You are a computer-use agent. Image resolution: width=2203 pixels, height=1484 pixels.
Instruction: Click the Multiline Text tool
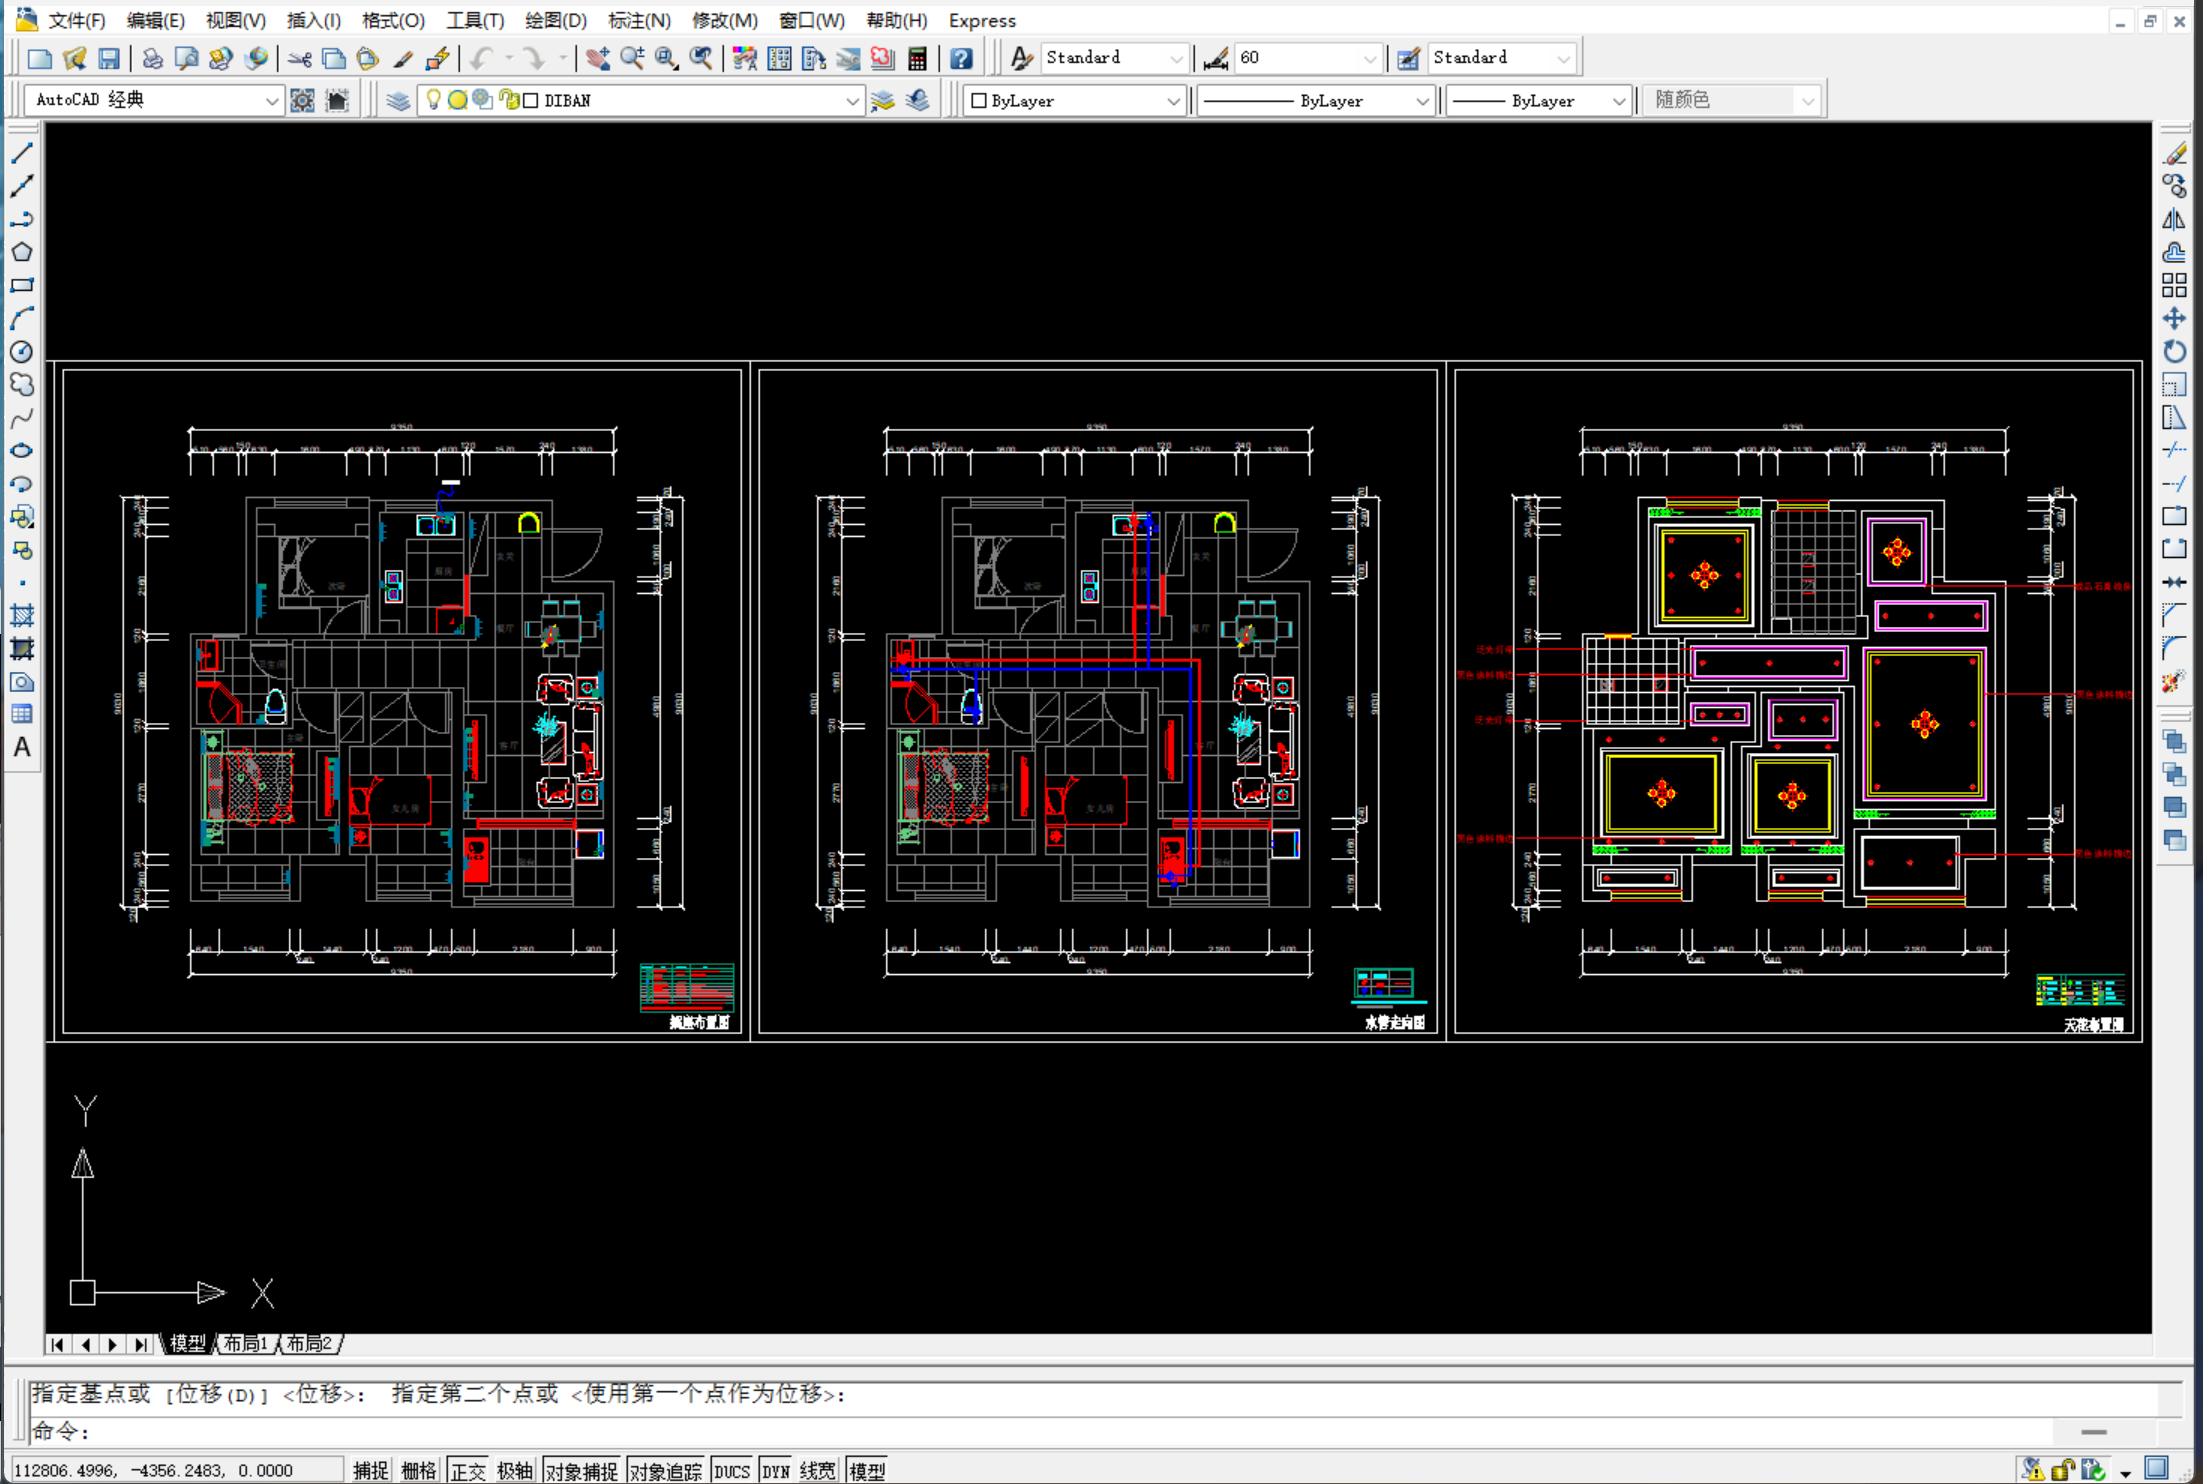click(22, 747)
